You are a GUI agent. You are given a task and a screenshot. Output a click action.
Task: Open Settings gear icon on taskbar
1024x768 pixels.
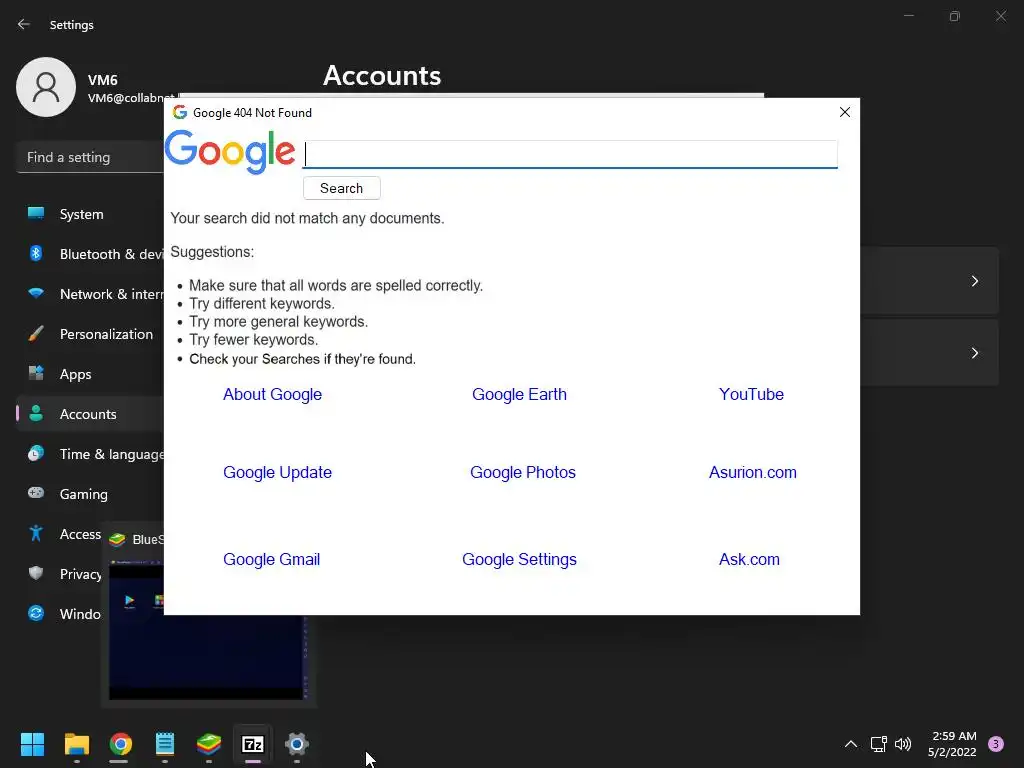click(x=296, y=744)
